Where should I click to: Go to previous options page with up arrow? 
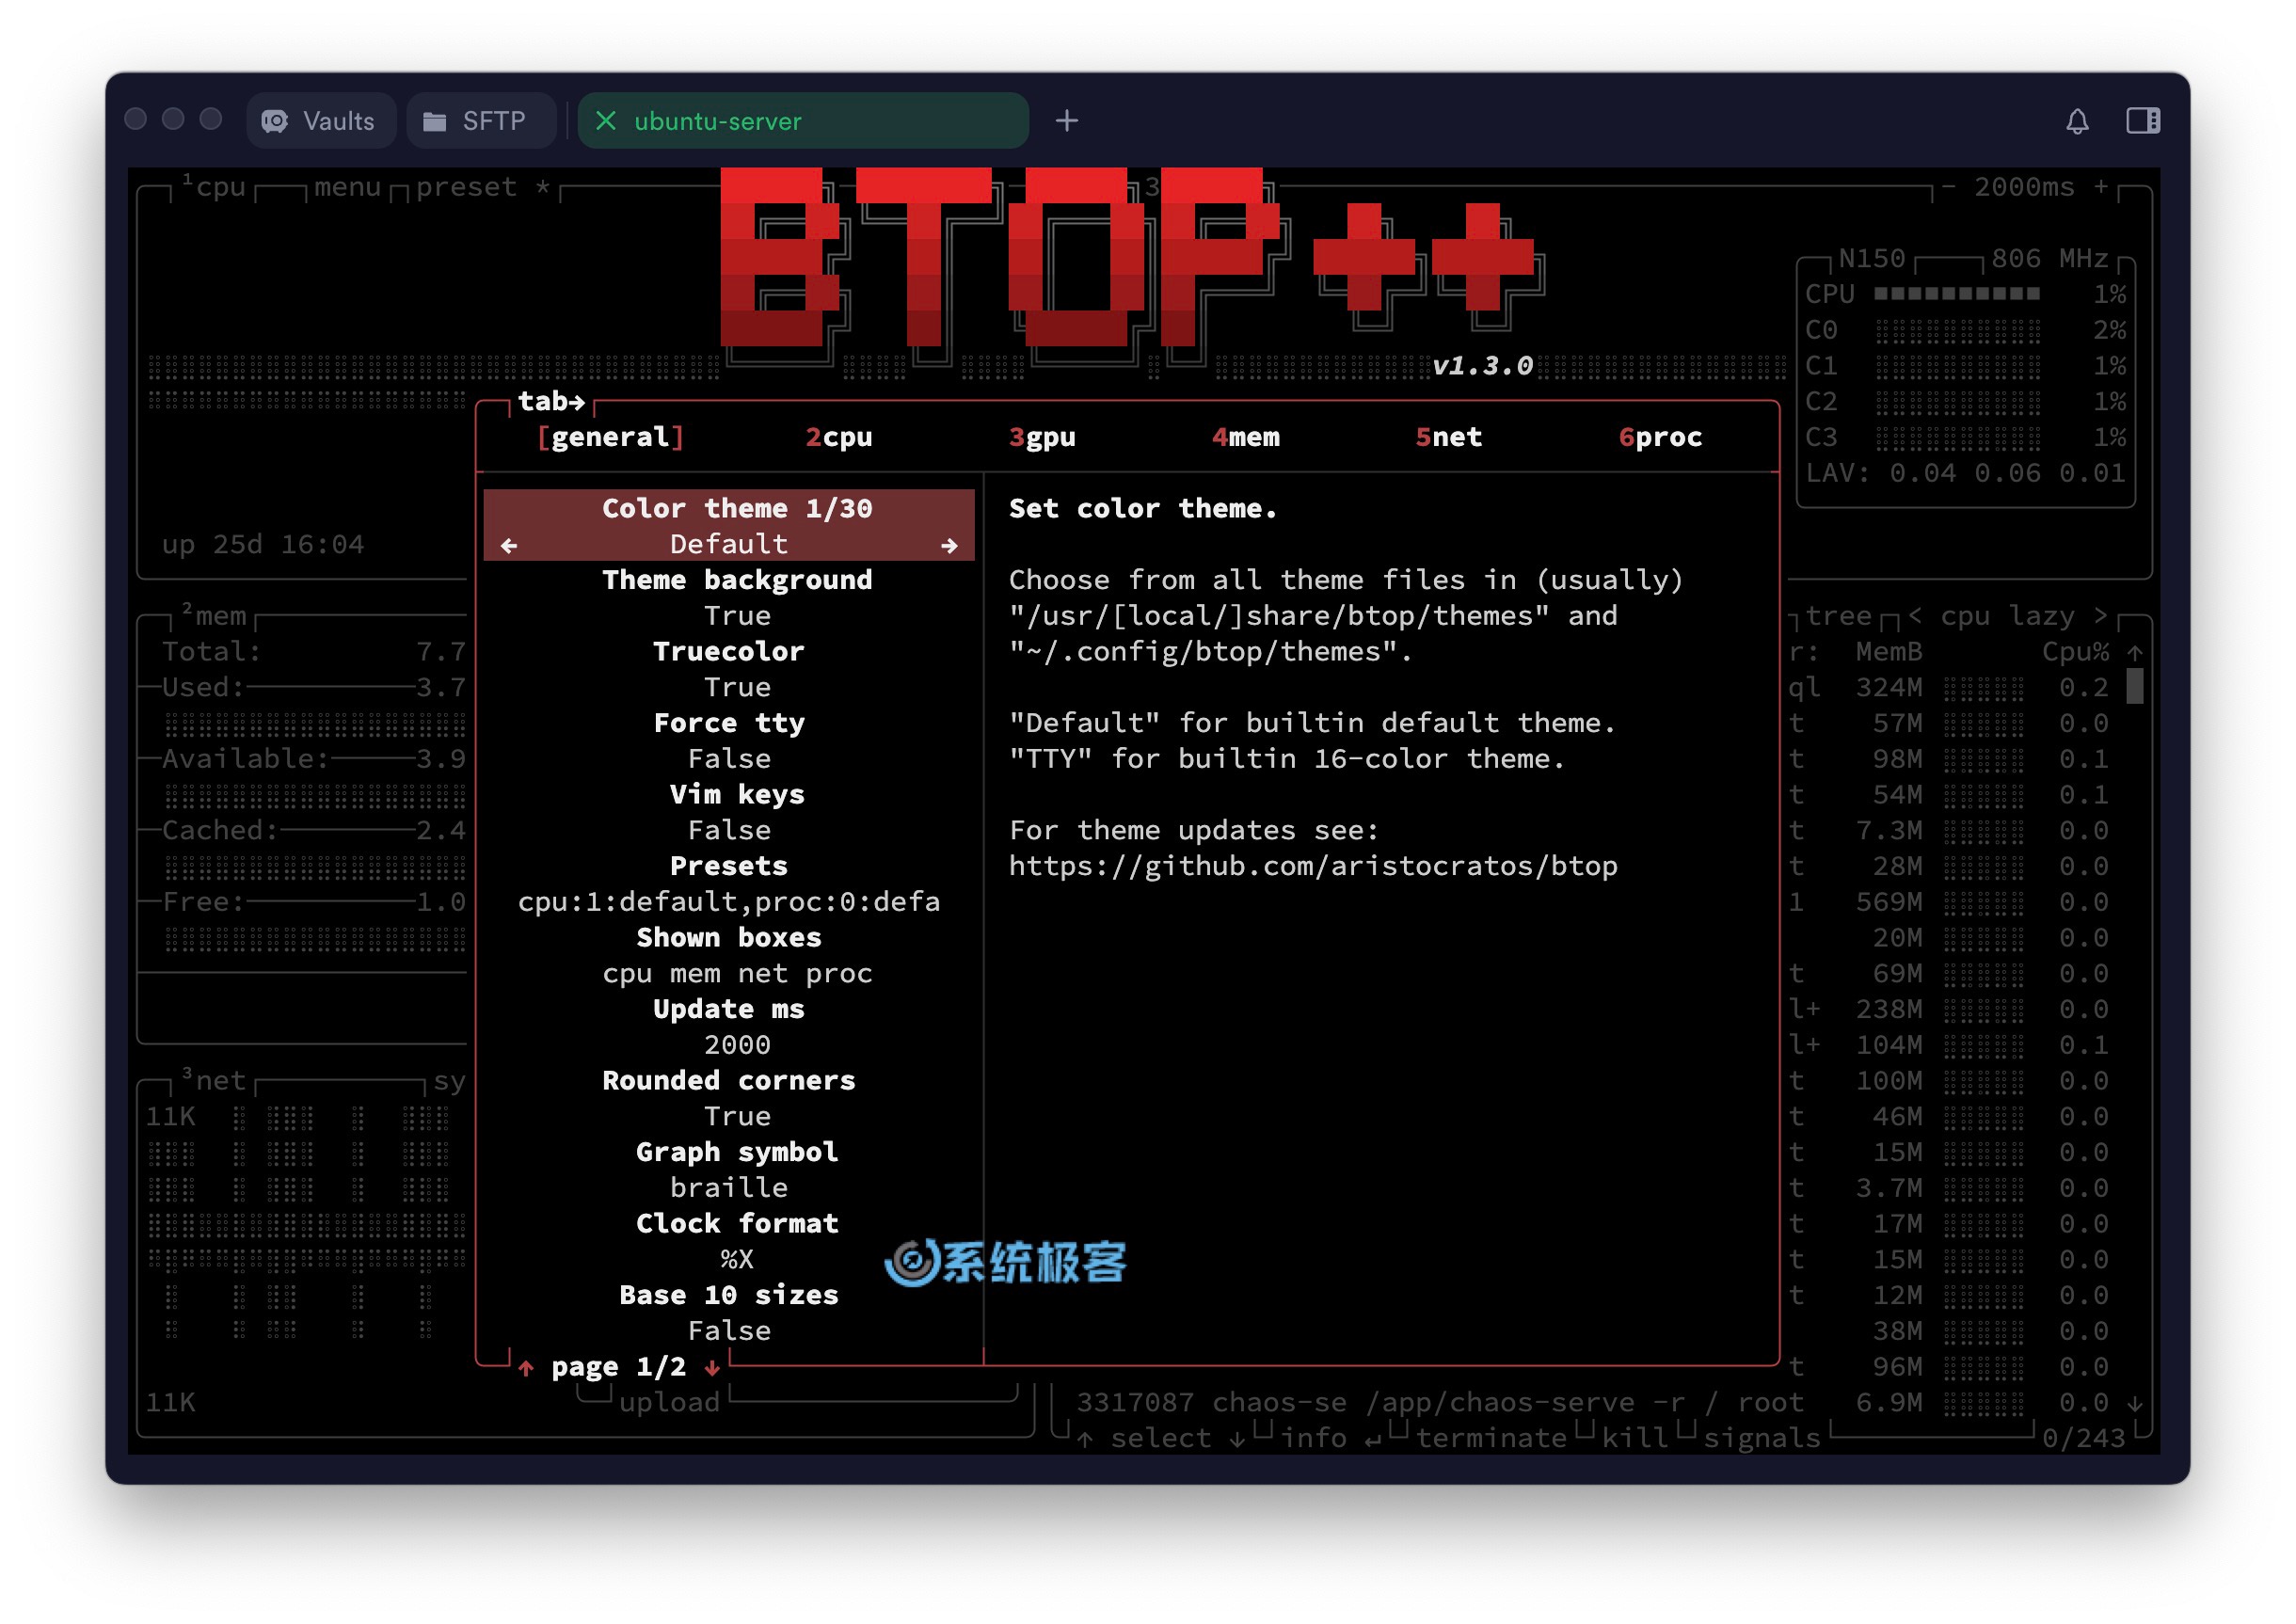526,1368
